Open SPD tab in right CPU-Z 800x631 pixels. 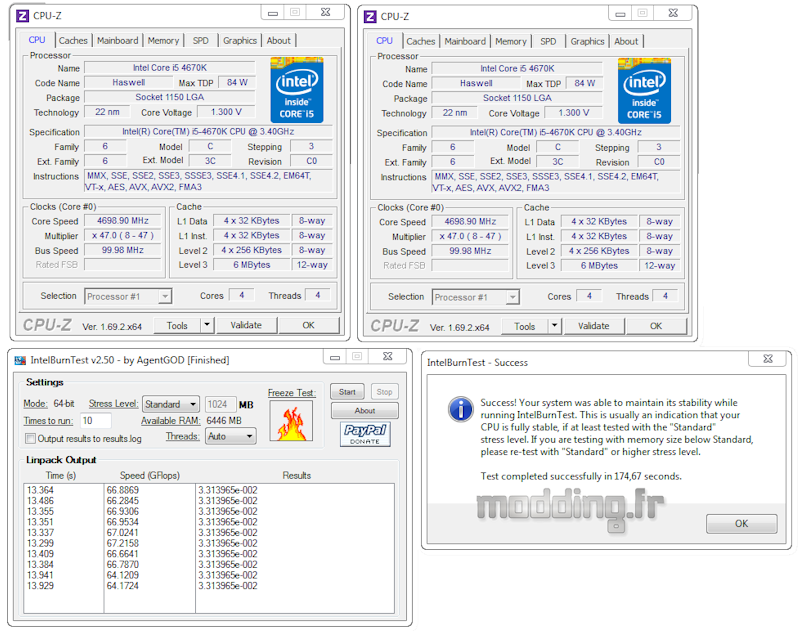(548, 41)
